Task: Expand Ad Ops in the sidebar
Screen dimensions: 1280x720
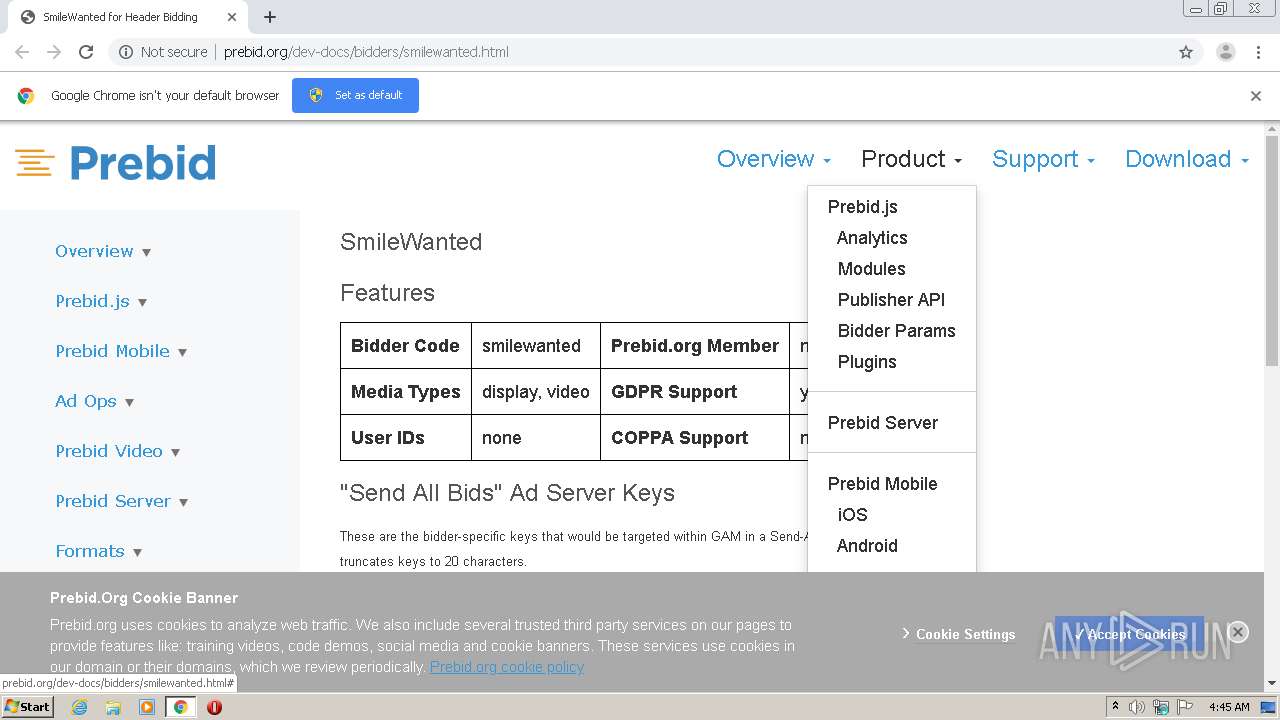Action: pyautogui.click(x=95, y=401)
